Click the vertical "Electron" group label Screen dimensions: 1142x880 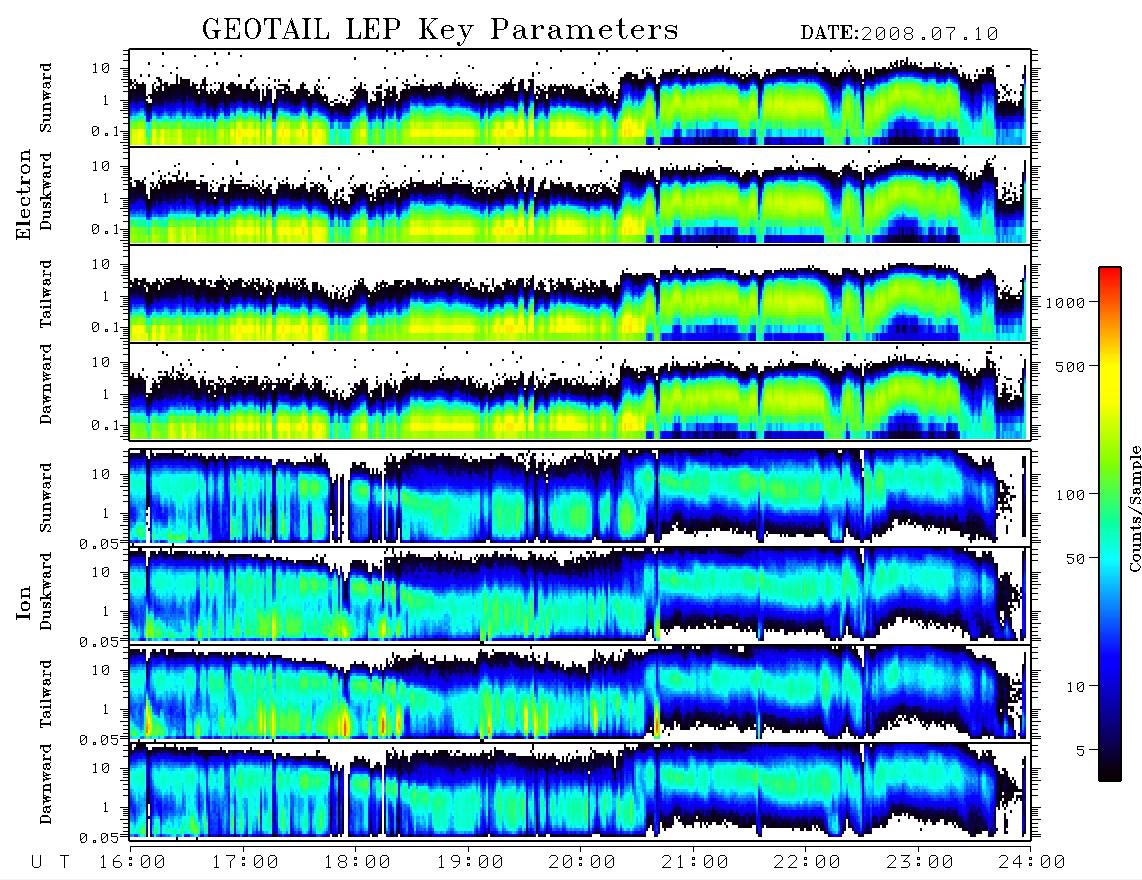[x=24, y=194]
